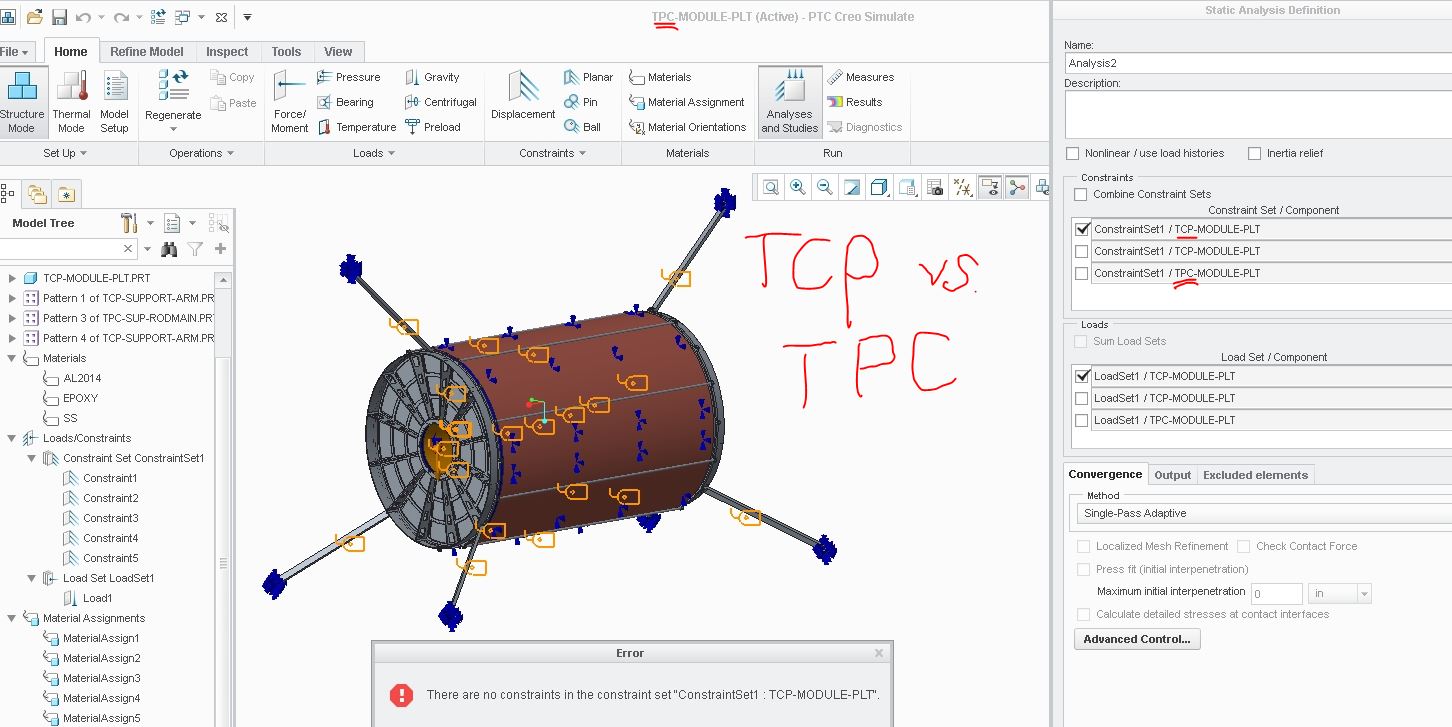
Task: Select the Zoom In magnifier above the model view
Action: pos(795,187)
